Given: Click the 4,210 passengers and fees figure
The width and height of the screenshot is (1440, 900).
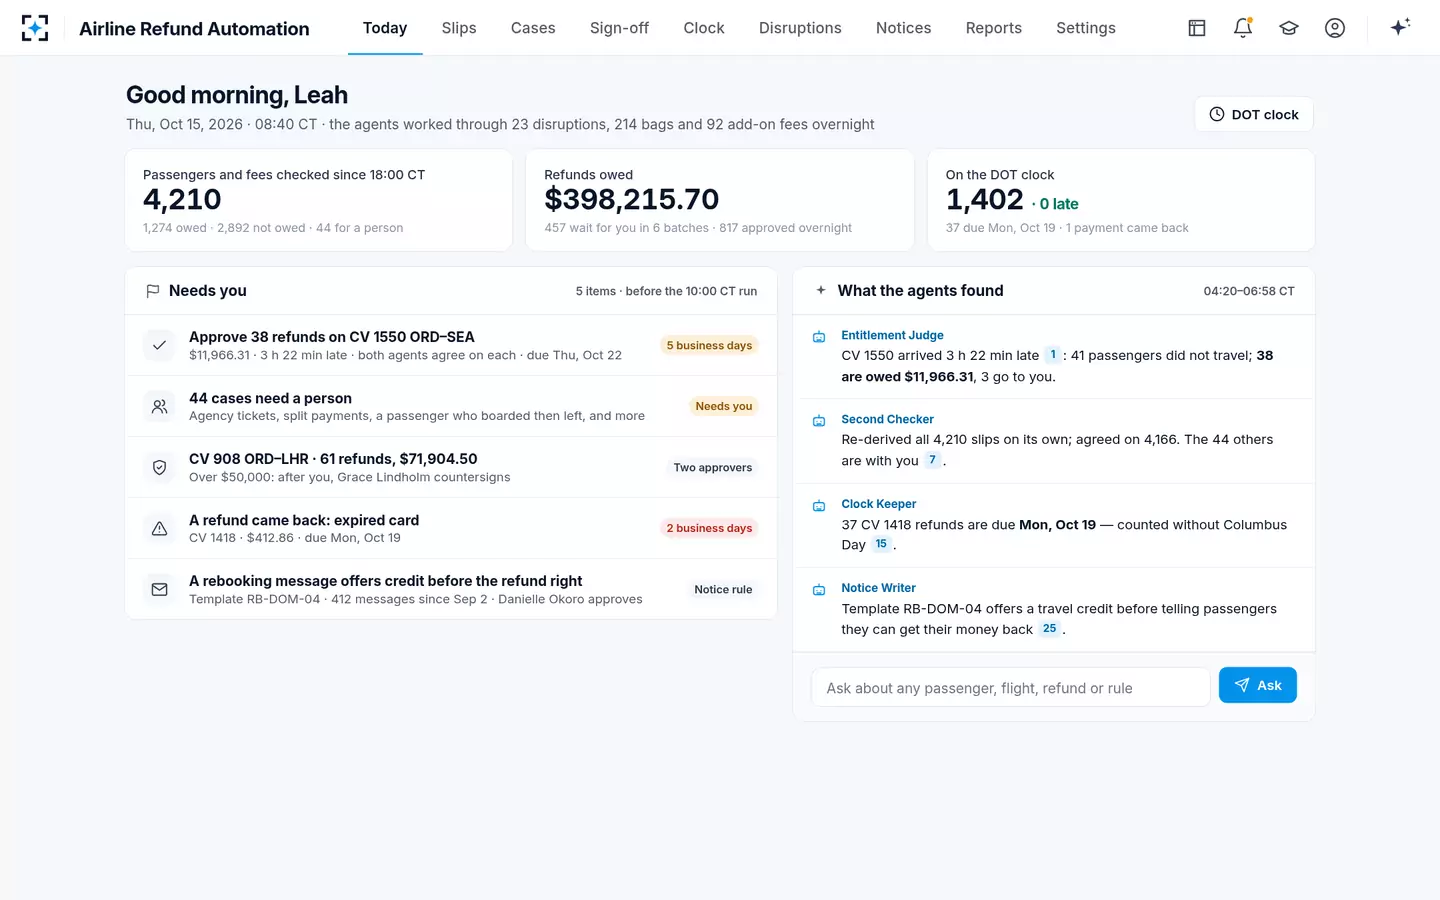Looking at the screenshot, I should 182,199.
